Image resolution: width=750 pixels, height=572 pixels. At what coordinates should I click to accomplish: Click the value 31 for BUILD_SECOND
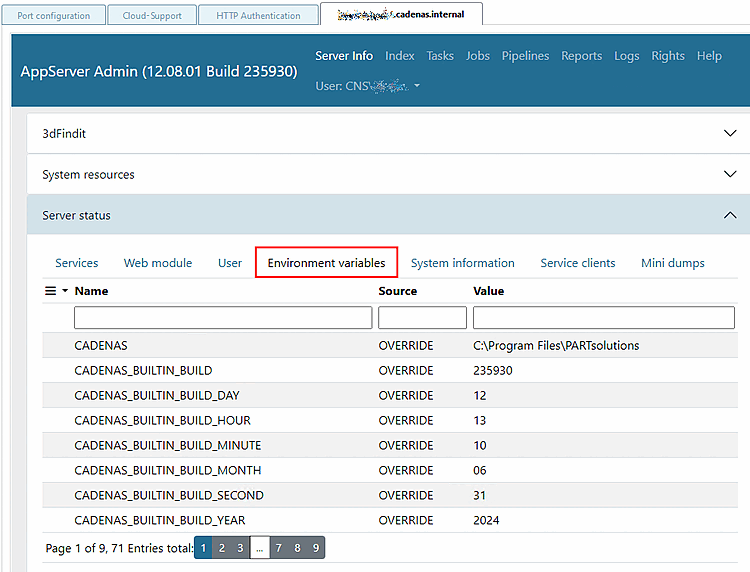479,495
